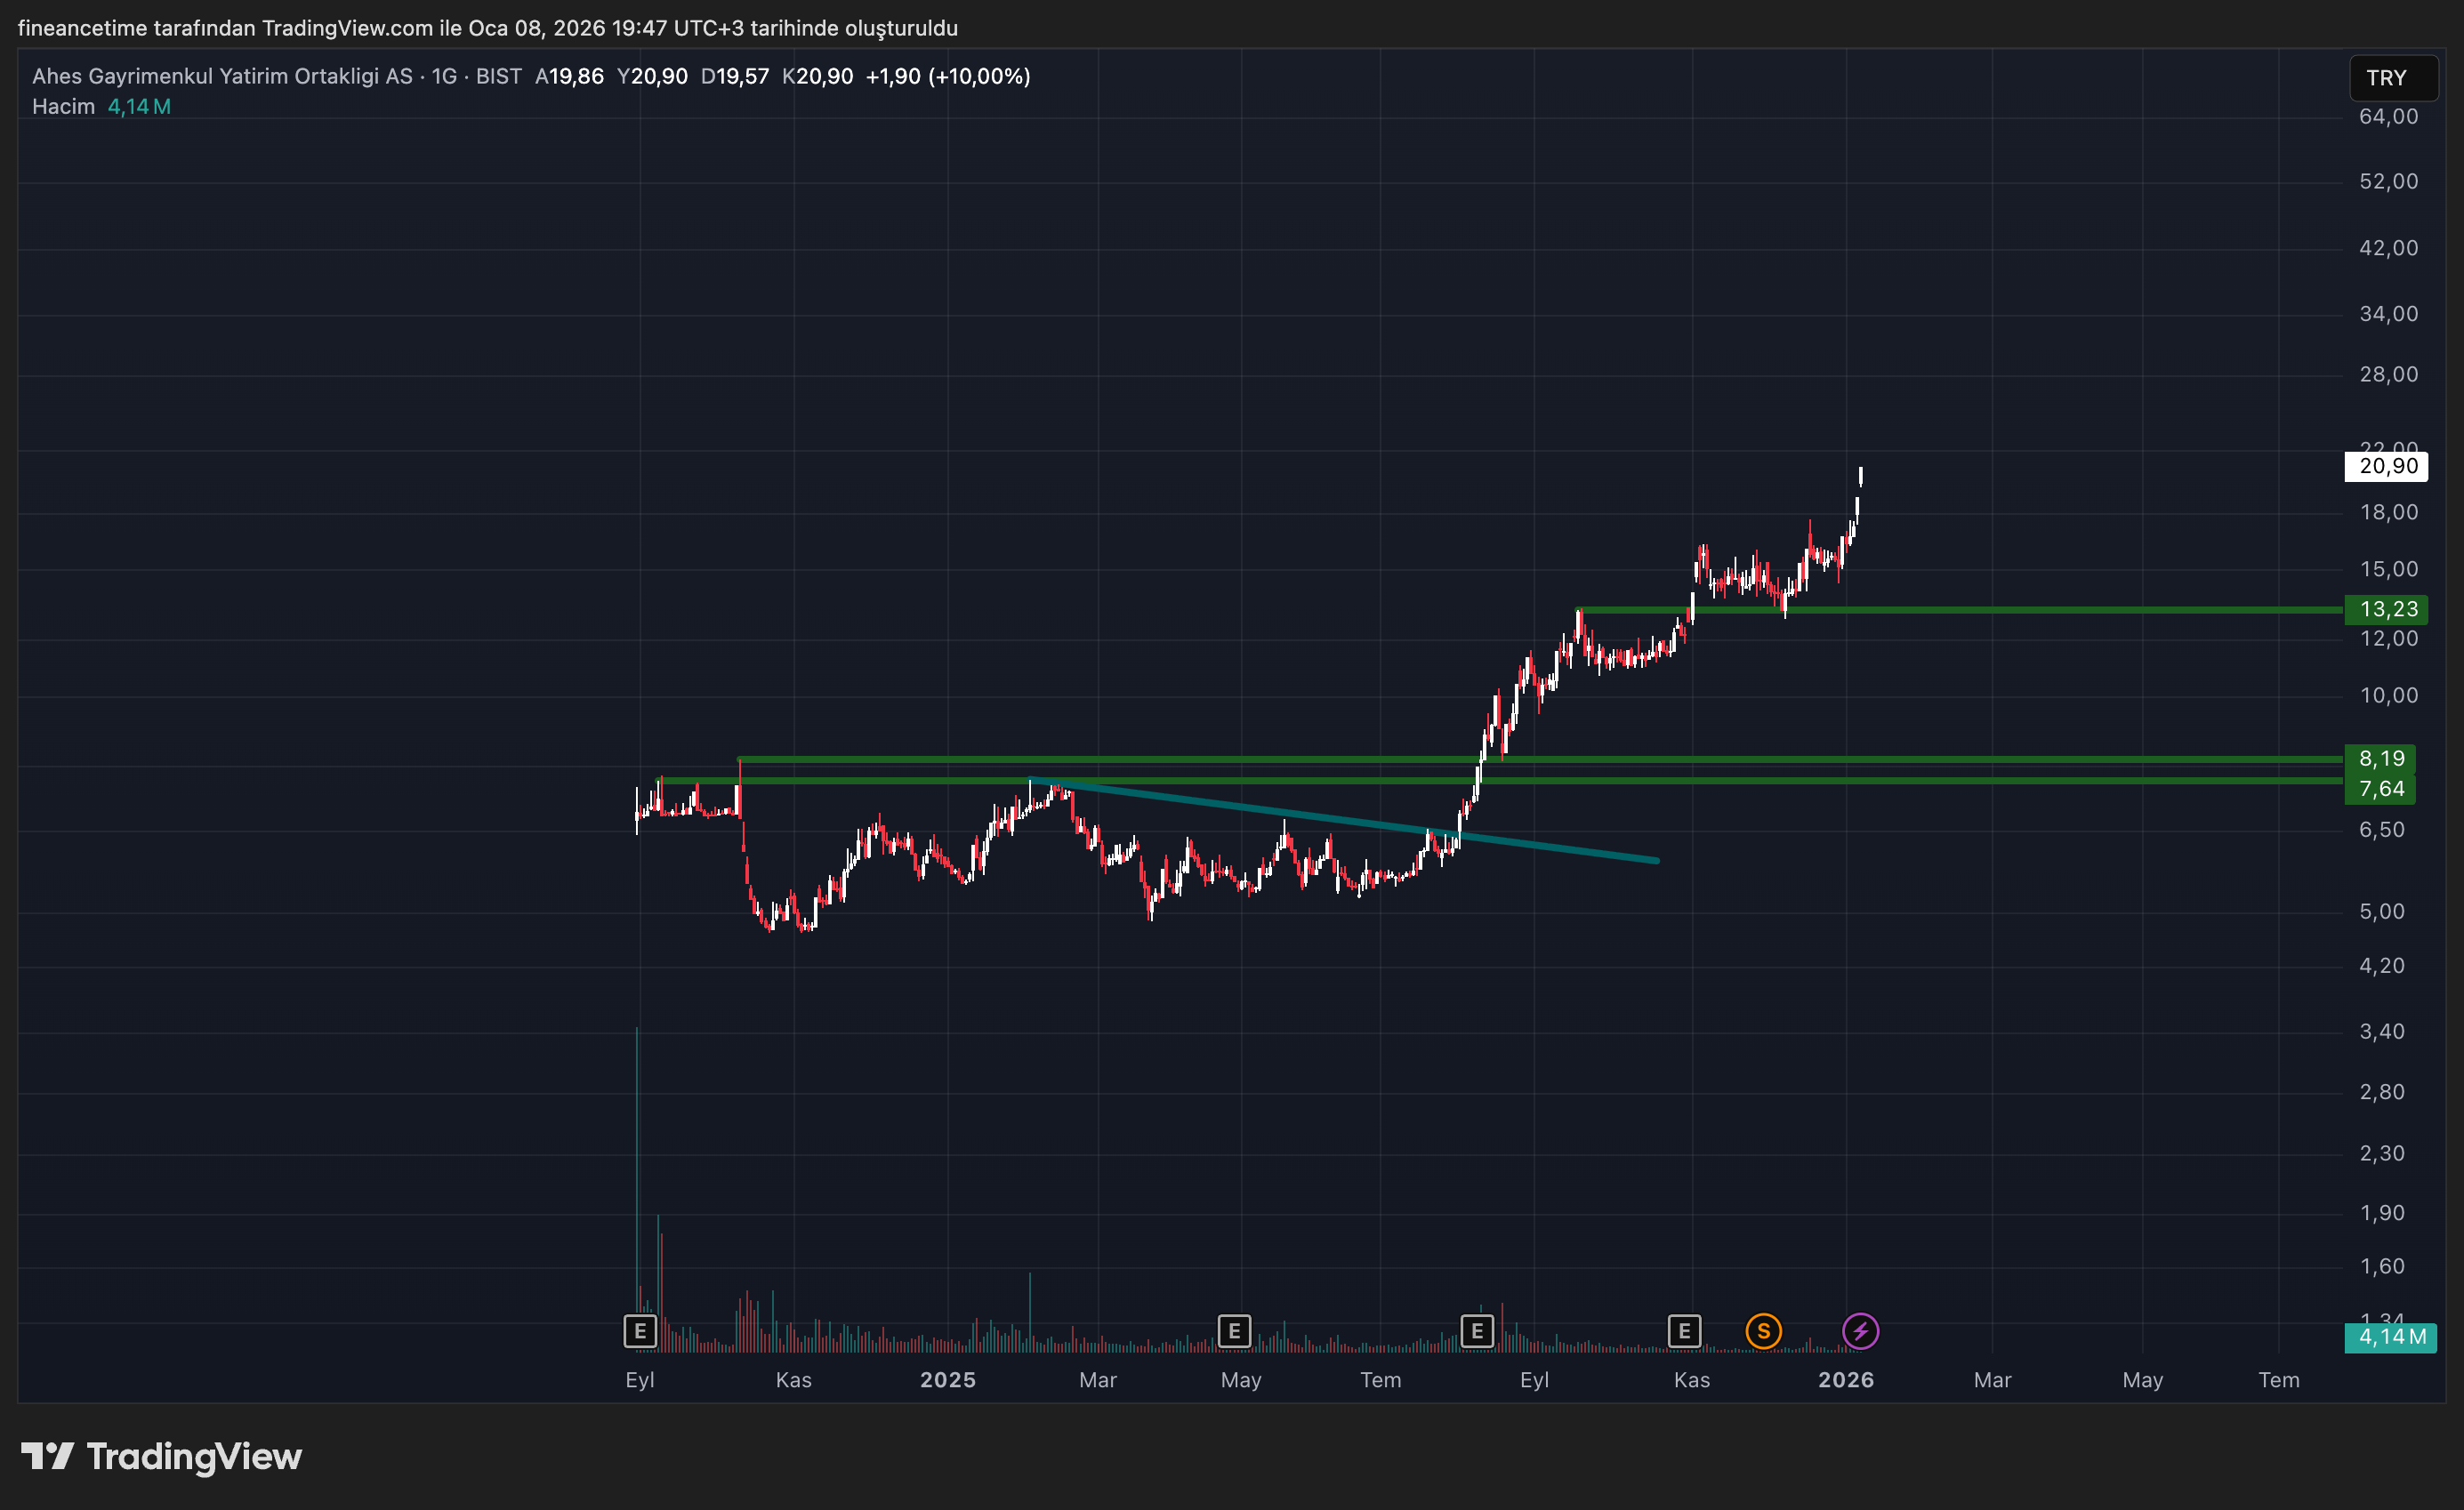Click the 7,64 green level label

tap(2380, 789)
